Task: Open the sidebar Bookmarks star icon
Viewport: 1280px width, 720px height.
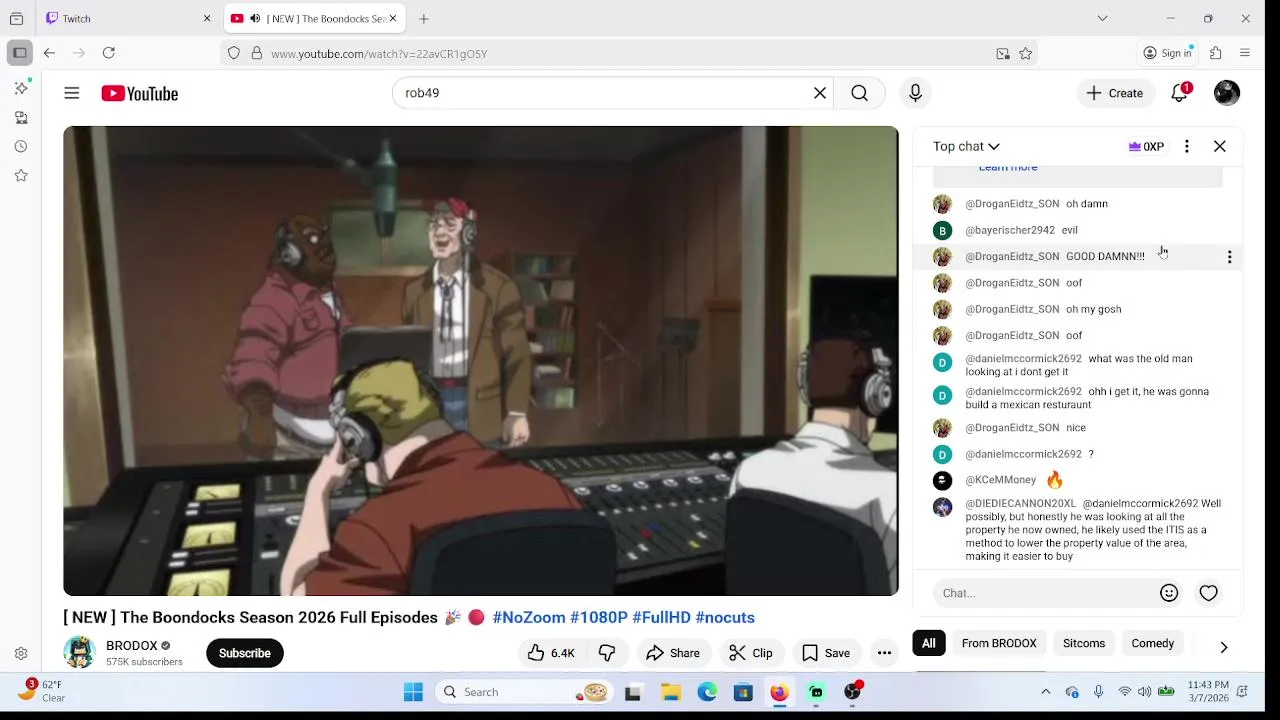Action: point(21,175)
